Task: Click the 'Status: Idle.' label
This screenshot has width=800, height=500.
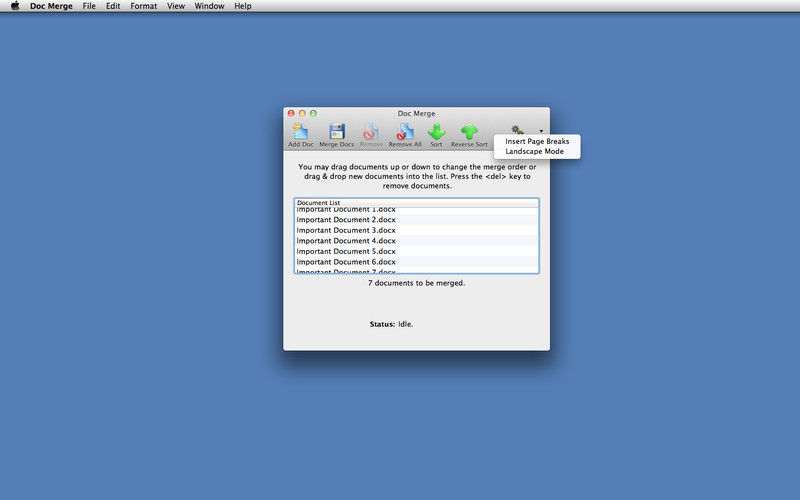Action: click(391, 324)
